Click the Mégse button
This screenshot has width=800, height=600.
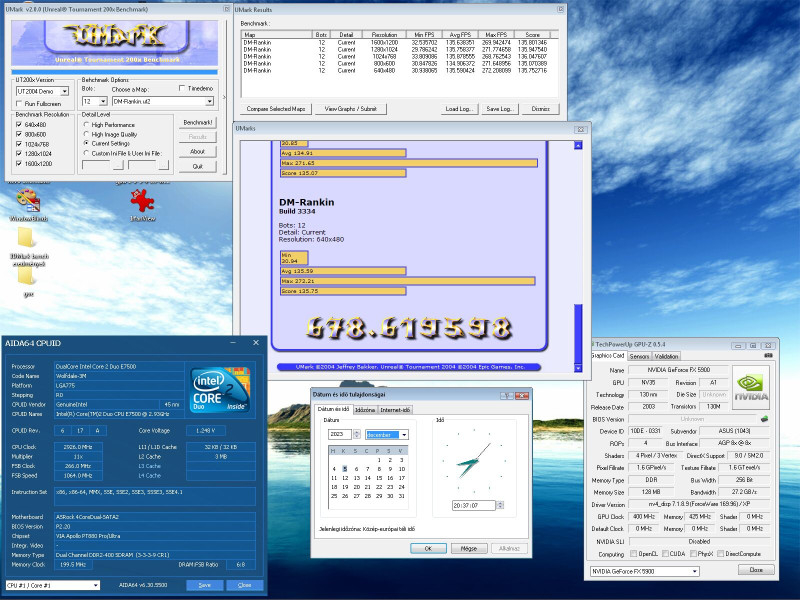[x=469, y=548]
